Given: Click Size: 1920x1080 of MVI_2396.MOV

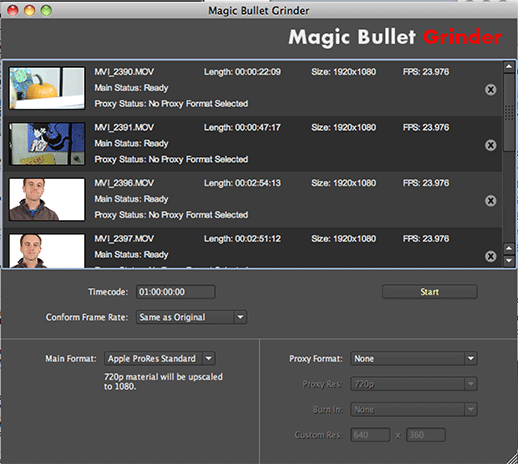Looking at the screenshot, I should [344, 183].
